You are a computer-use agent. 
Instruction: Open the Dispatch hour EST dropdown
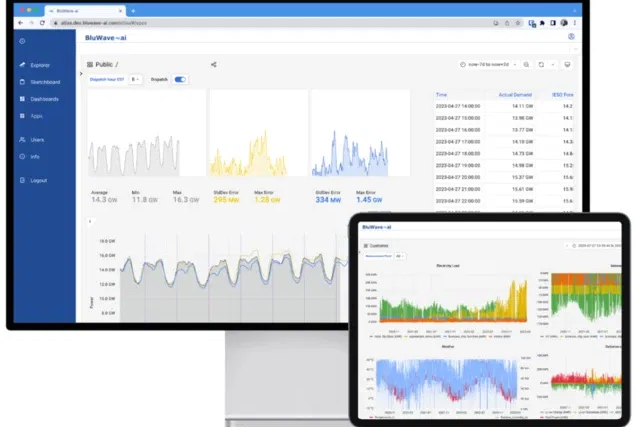click(135, 79)
